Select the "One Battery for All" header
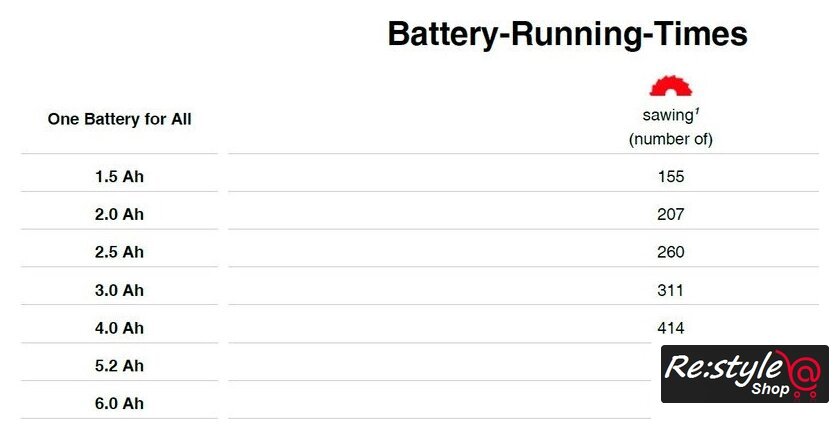839x439 pixels. coord(120,119)
